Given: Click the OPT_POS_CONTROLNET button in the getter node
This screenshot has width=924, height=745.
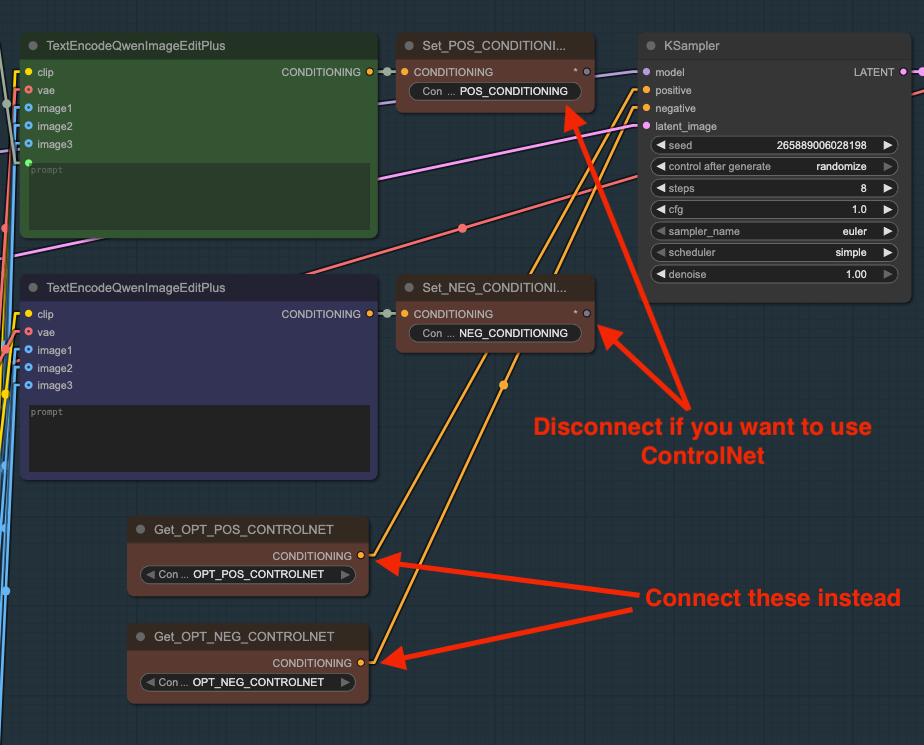Looking at the screenshot, I should tap(247, 574).
